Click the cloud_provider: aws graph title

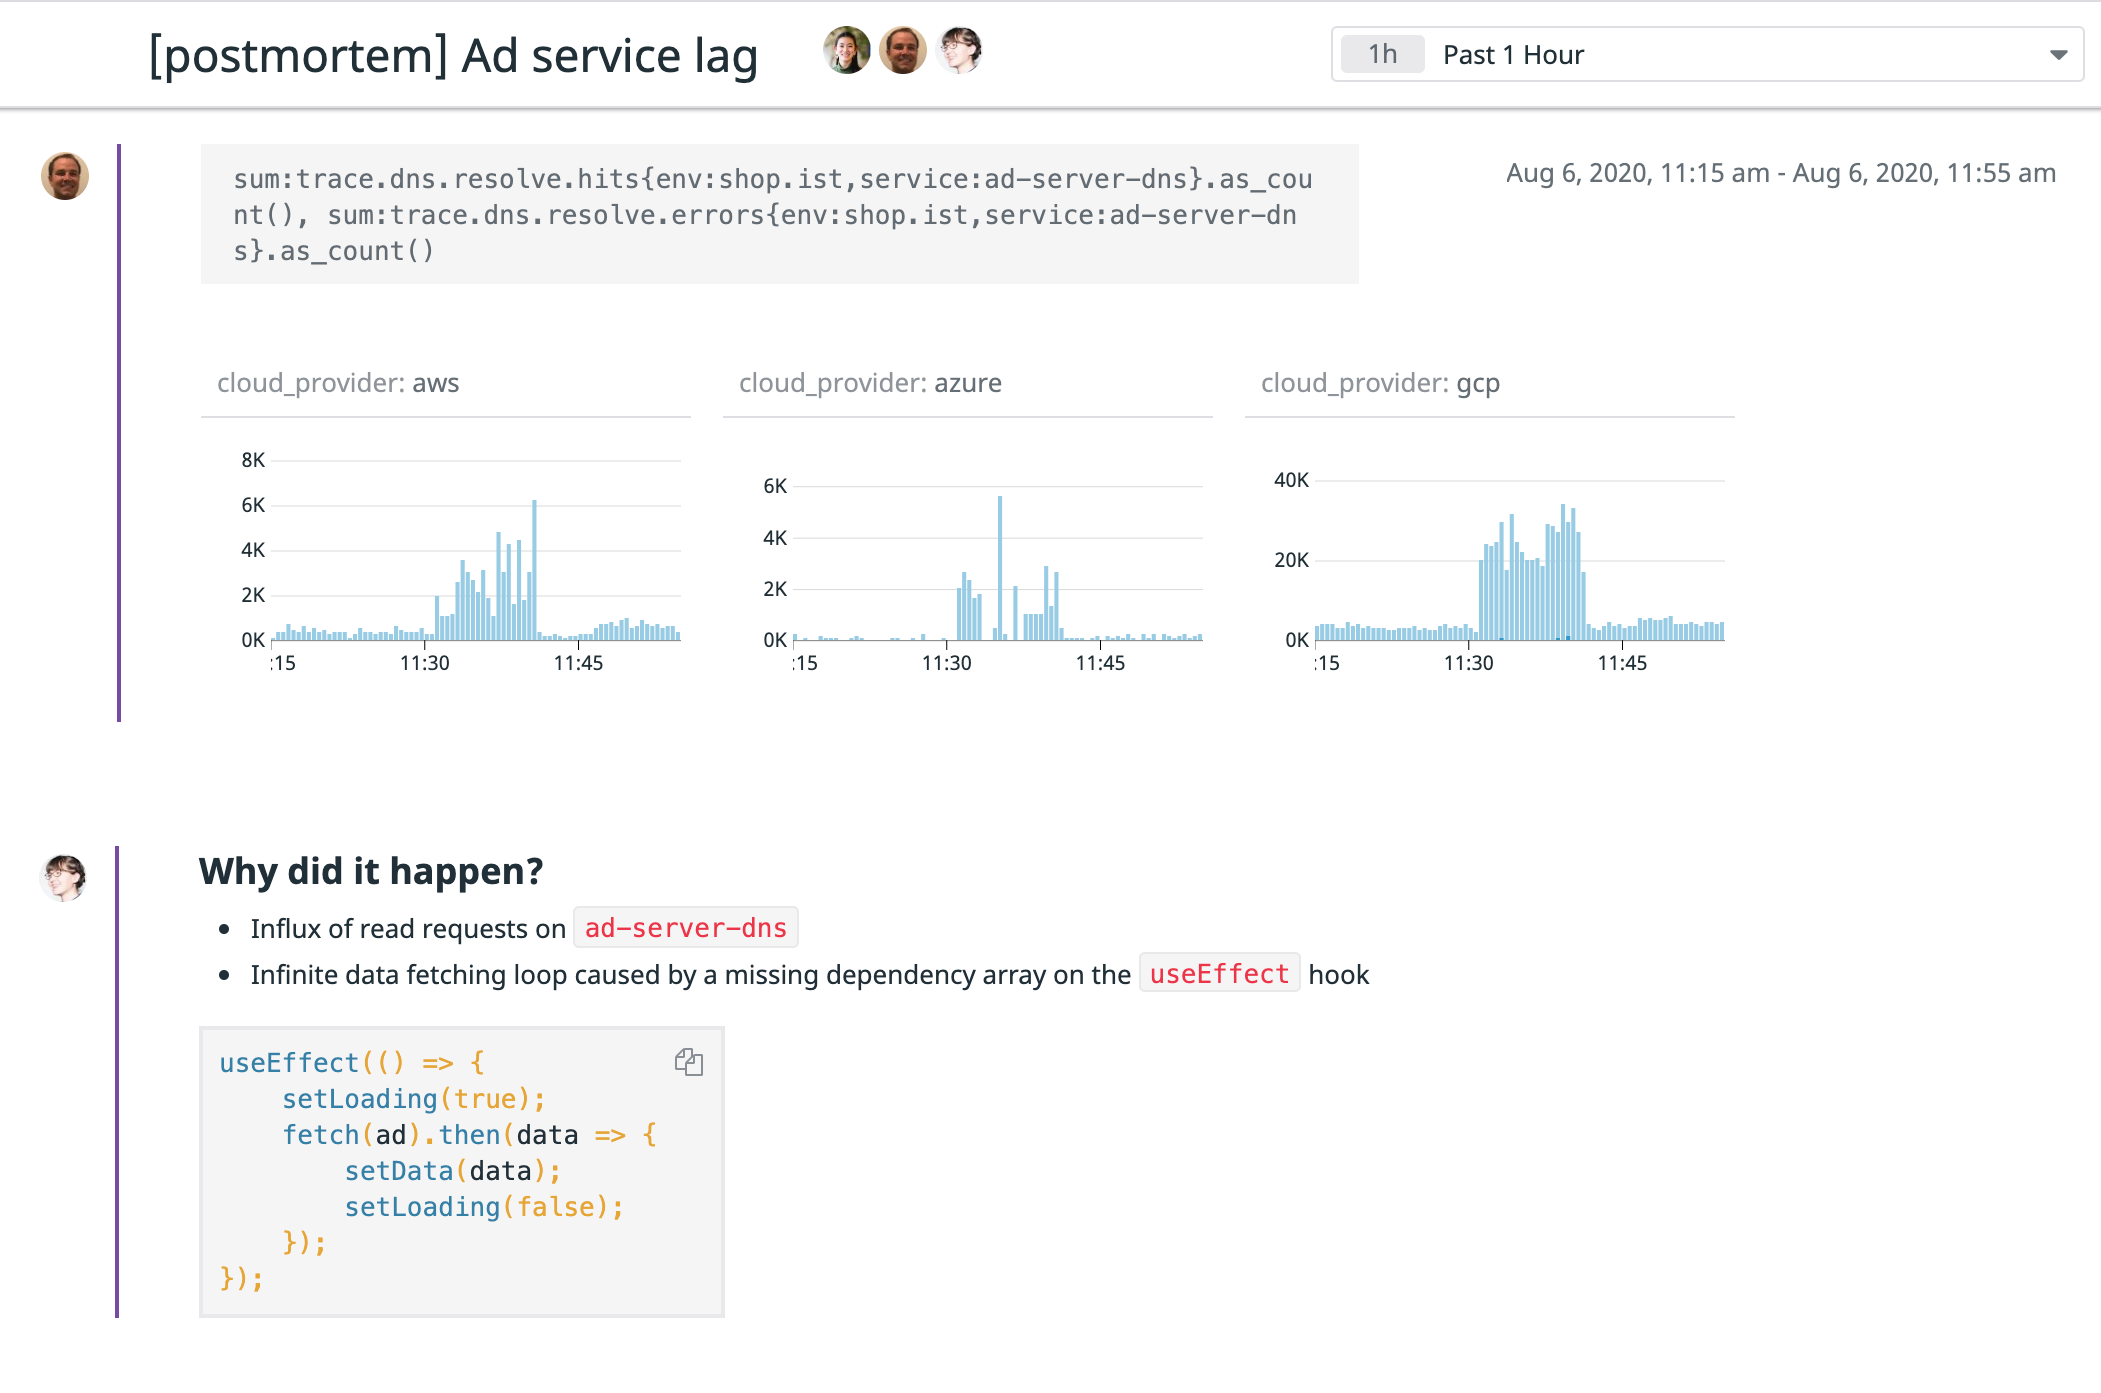(x=338, y=383)
